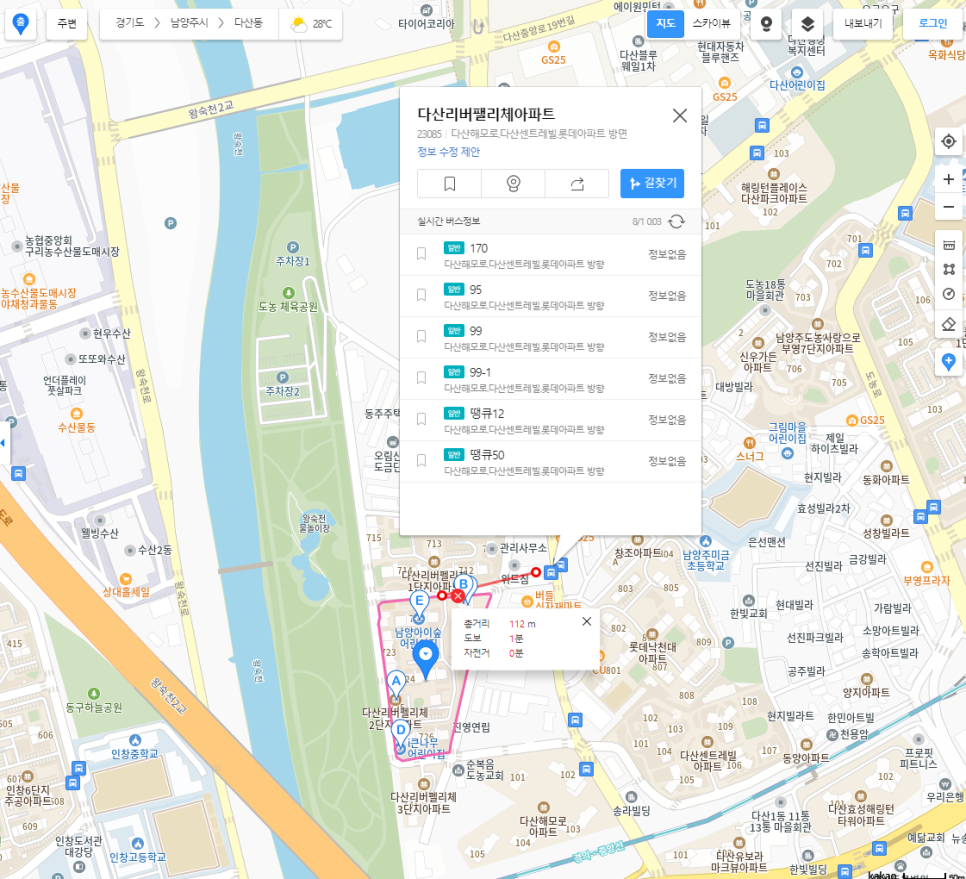
Task: Select the area measure tool
Action: click(949, 270)
